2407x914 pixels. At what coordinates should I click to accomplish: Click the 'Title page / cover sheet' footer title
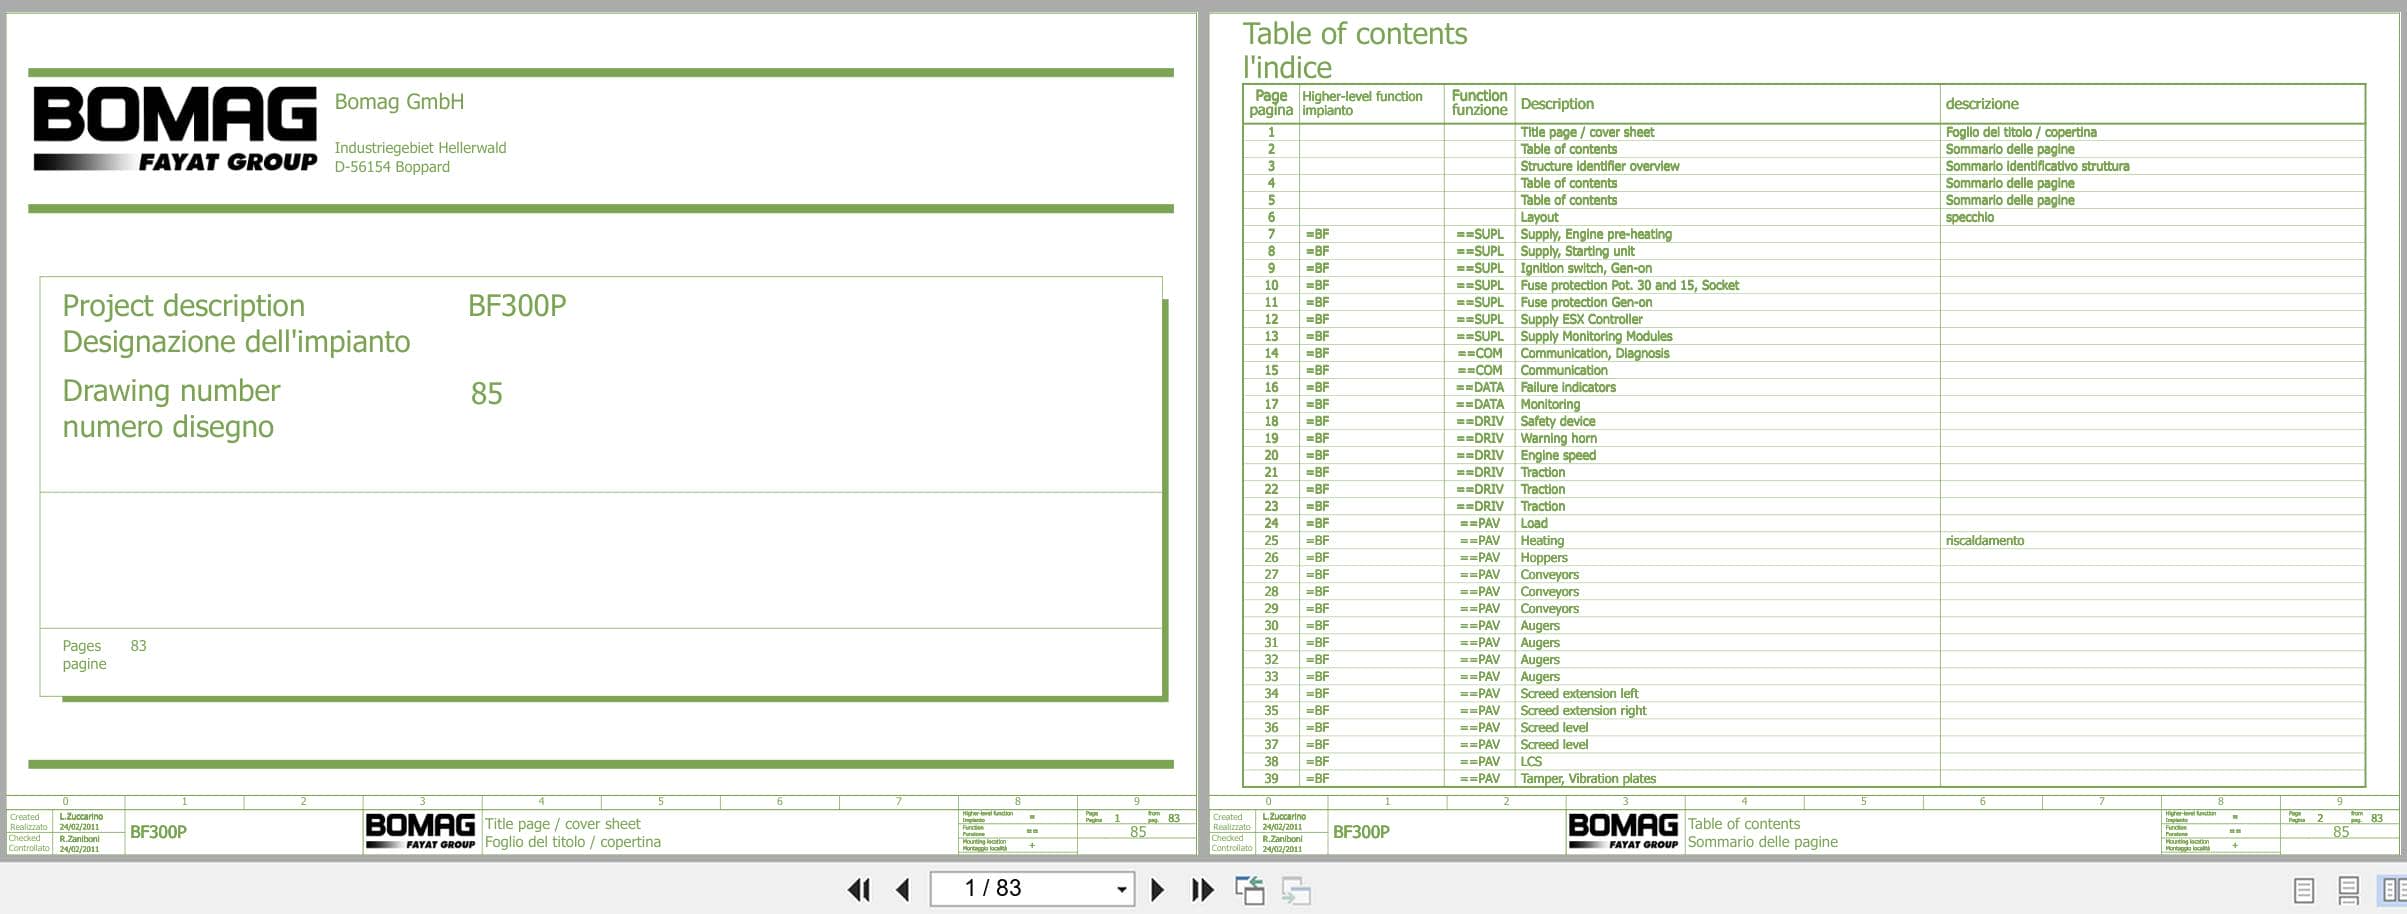point(562,824)
